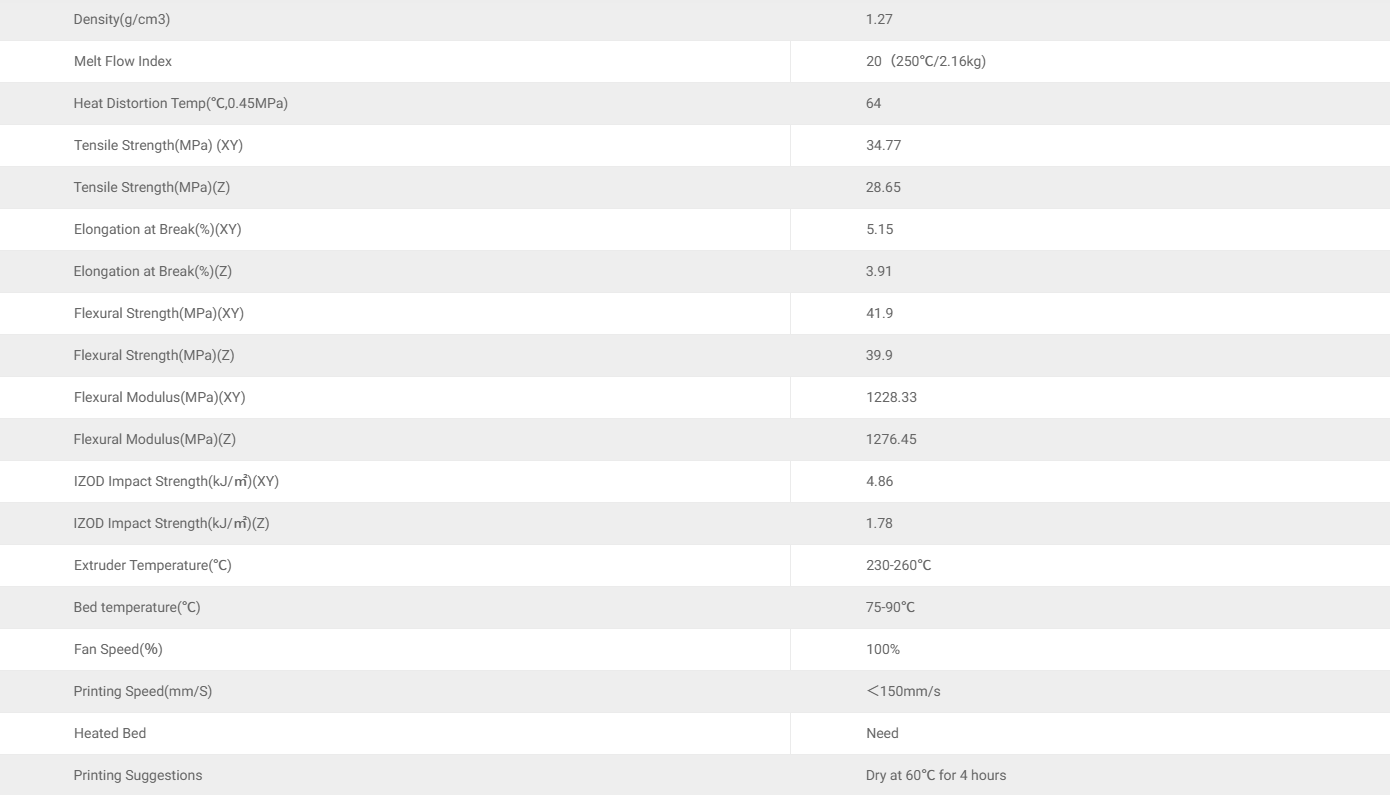
Task: Select the Flexural Modulus(MPa)(Z) label
Action: click(x=154, y=440)
